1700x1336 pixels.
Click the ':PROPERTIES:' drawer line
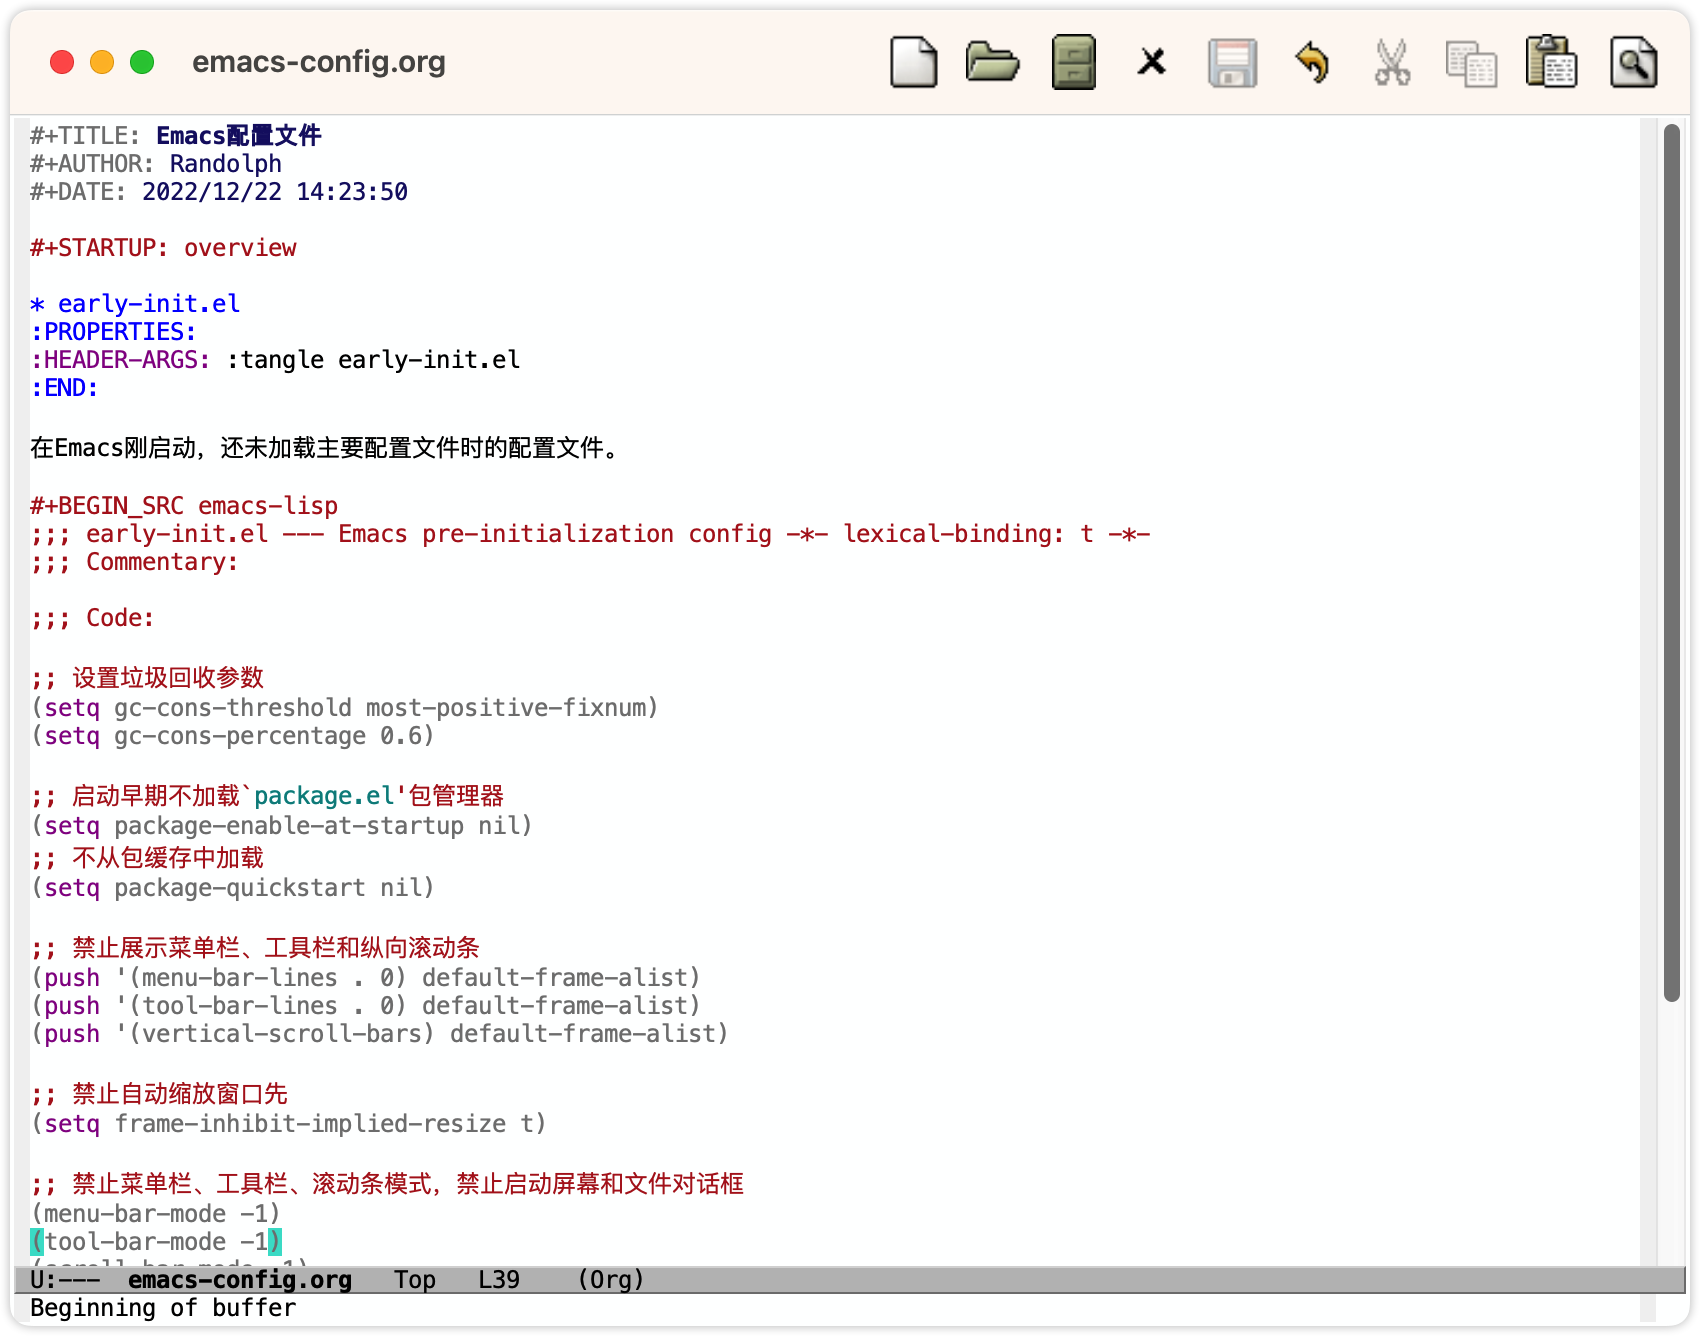tap(113, 332)
